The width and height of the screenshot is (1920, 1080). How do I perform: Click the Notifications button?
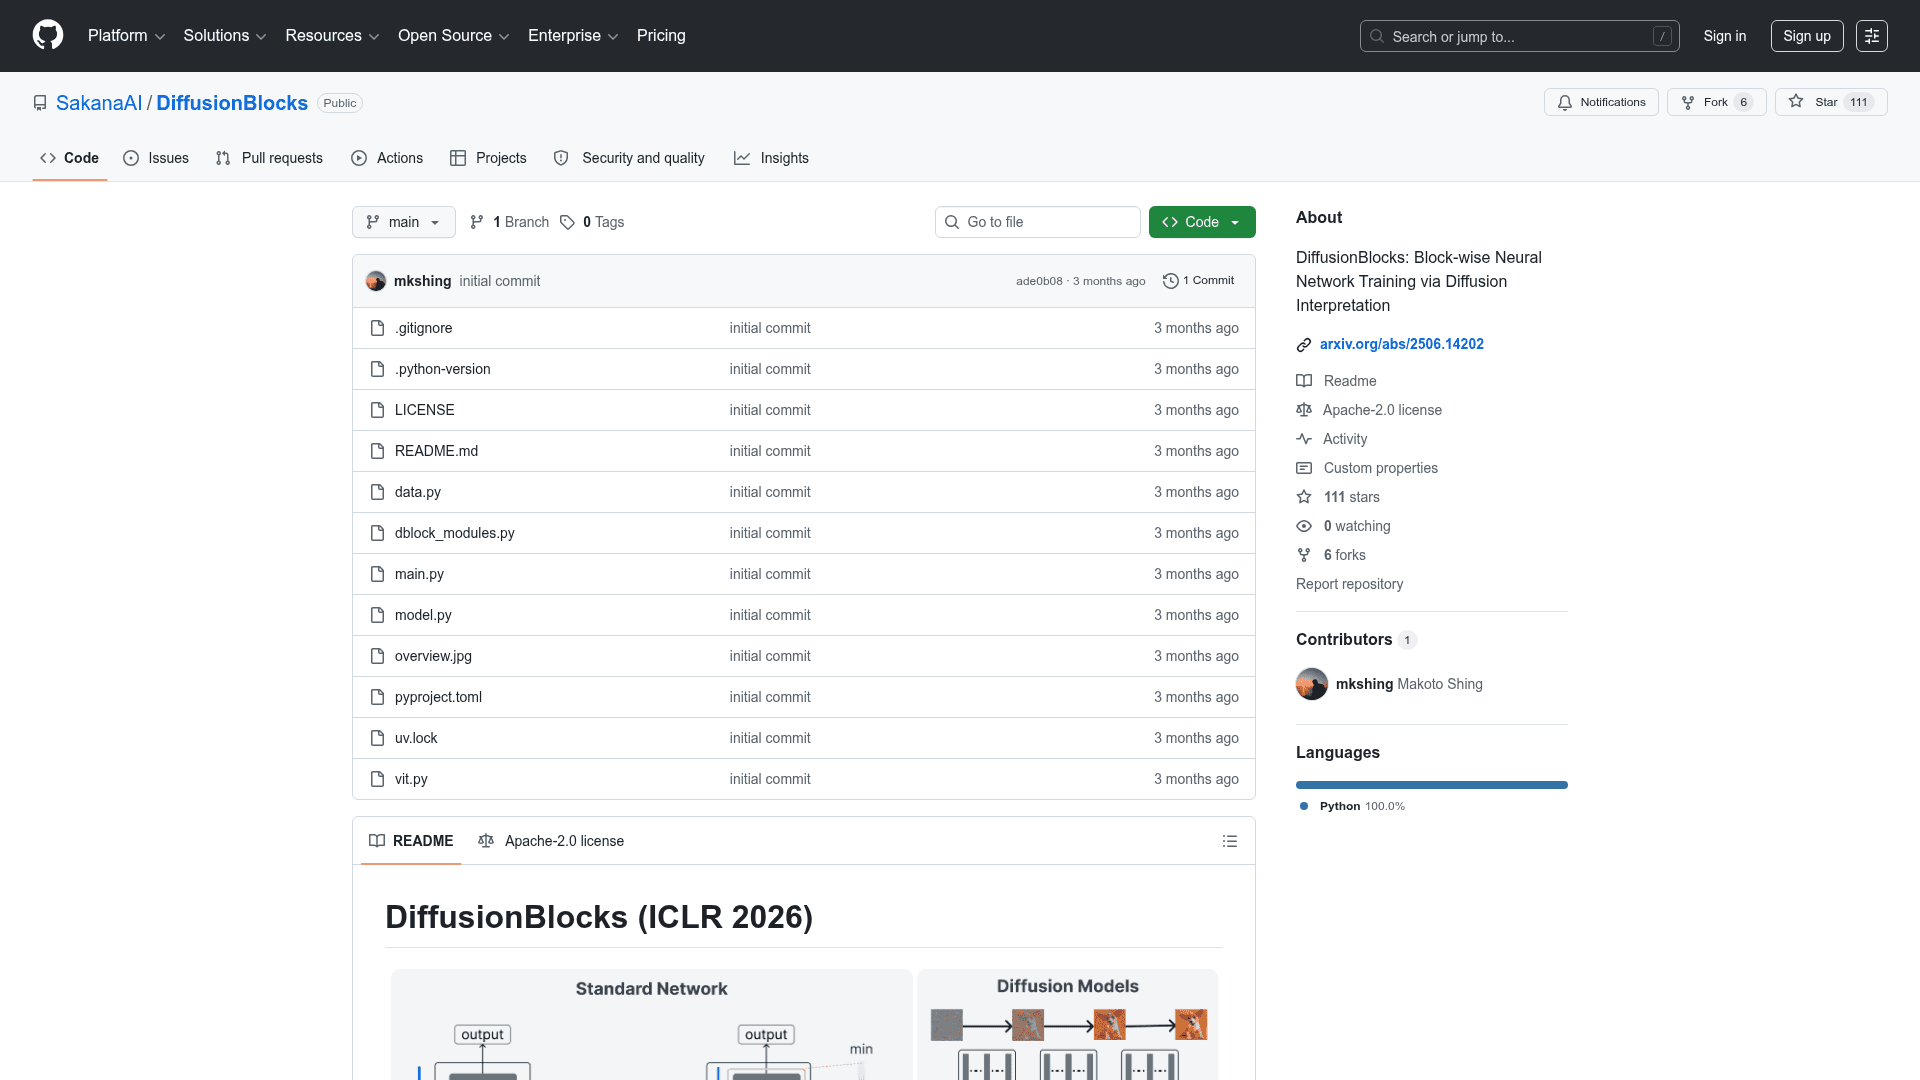tap(1601, 102)
